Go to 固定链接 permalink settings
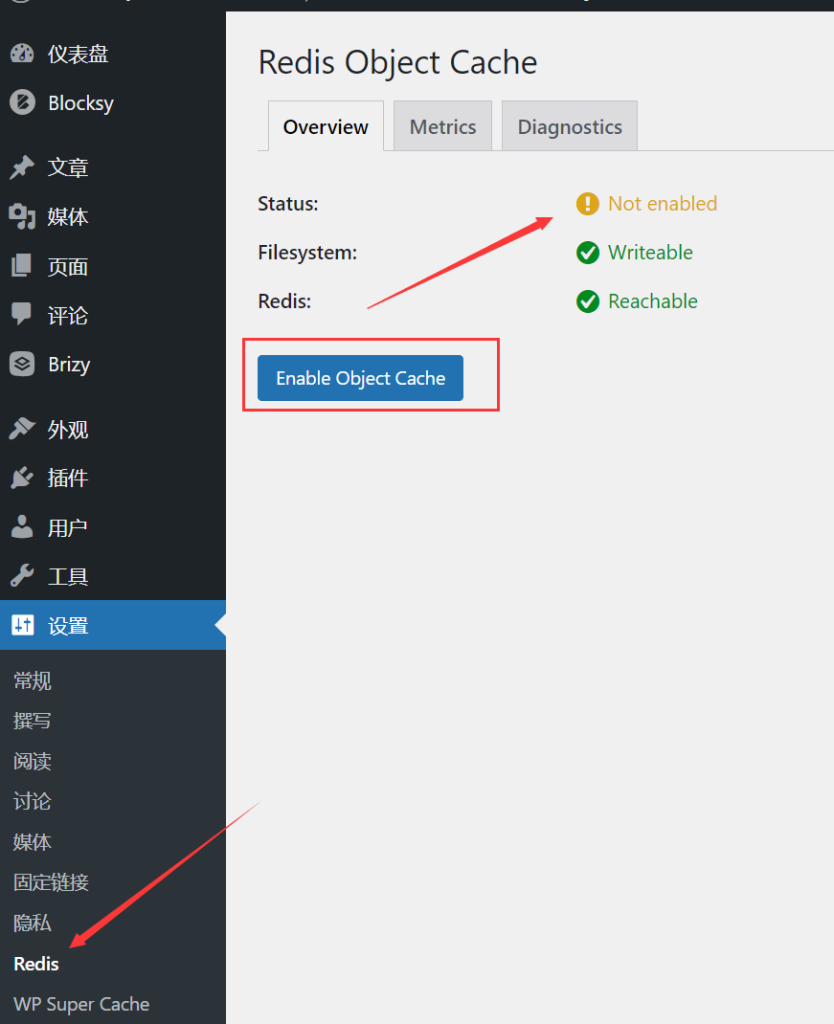 pyautogui.click(x=51, y=882)
